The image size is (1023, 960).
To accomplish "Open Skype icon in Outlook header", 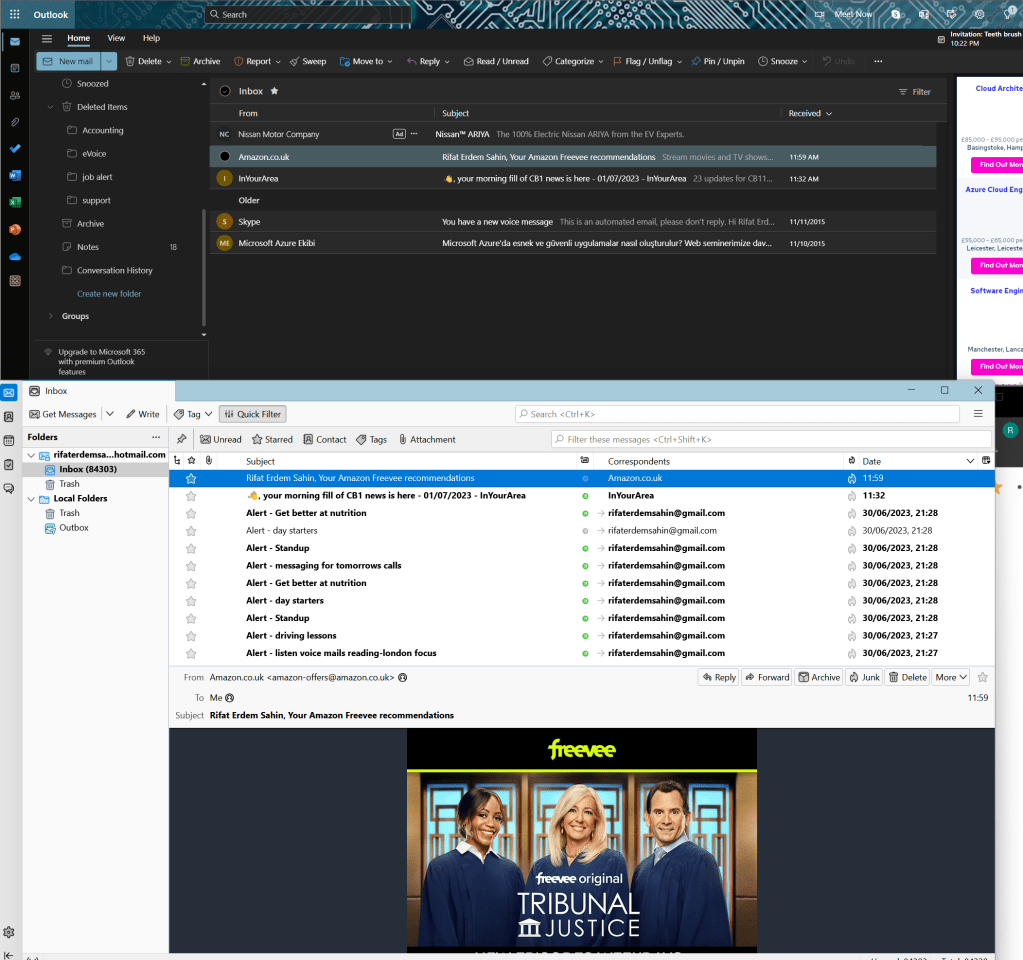I will coord(896,14).
